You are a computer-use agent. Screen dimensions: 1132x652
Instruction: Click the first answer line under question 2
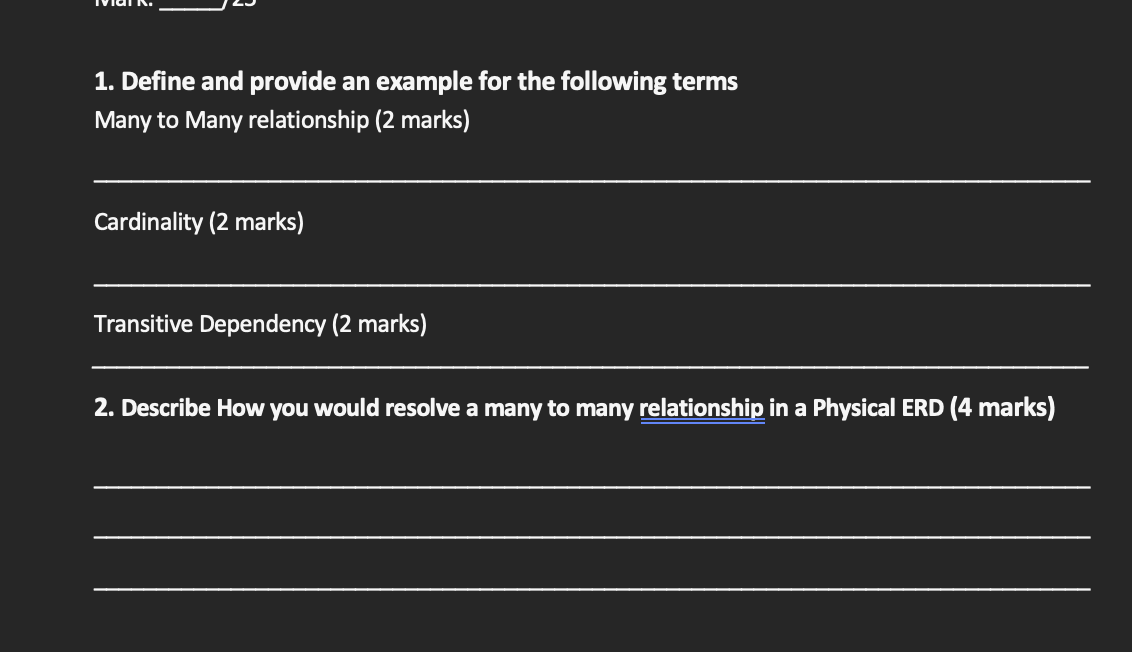pyautogui.click(x=590, y=486)
